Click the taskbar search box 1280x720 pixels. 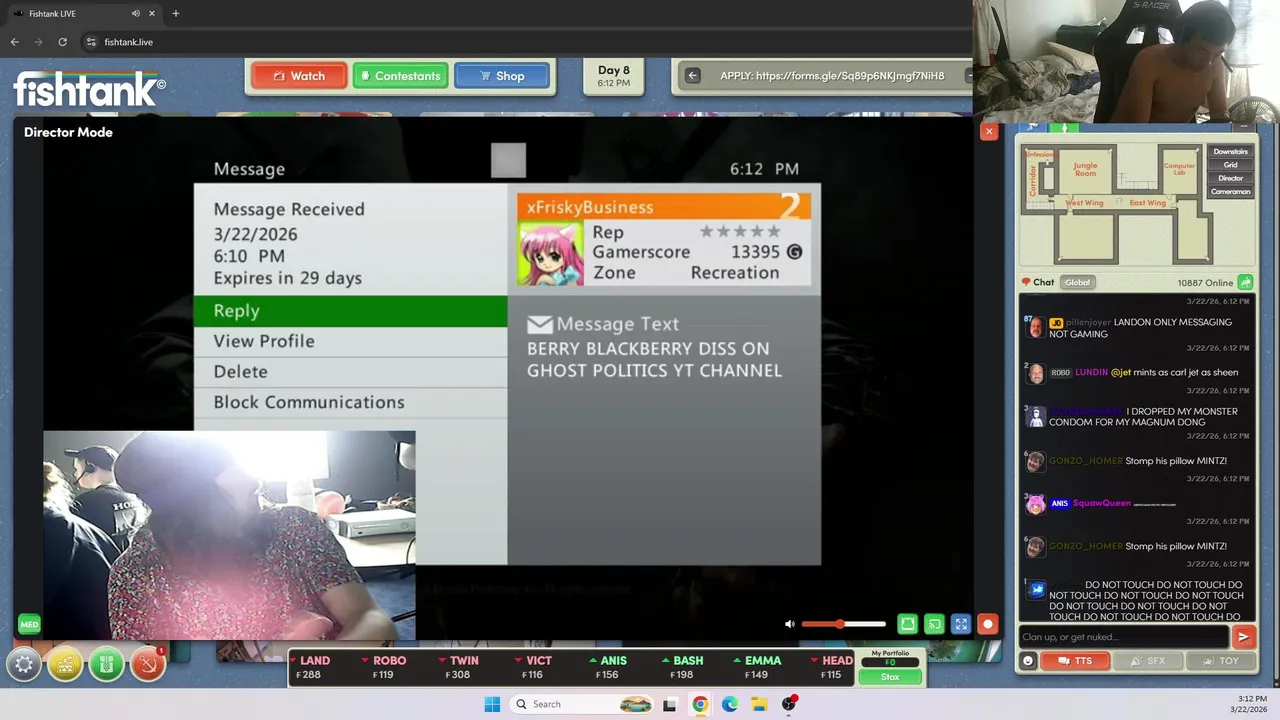click(584, 704)
